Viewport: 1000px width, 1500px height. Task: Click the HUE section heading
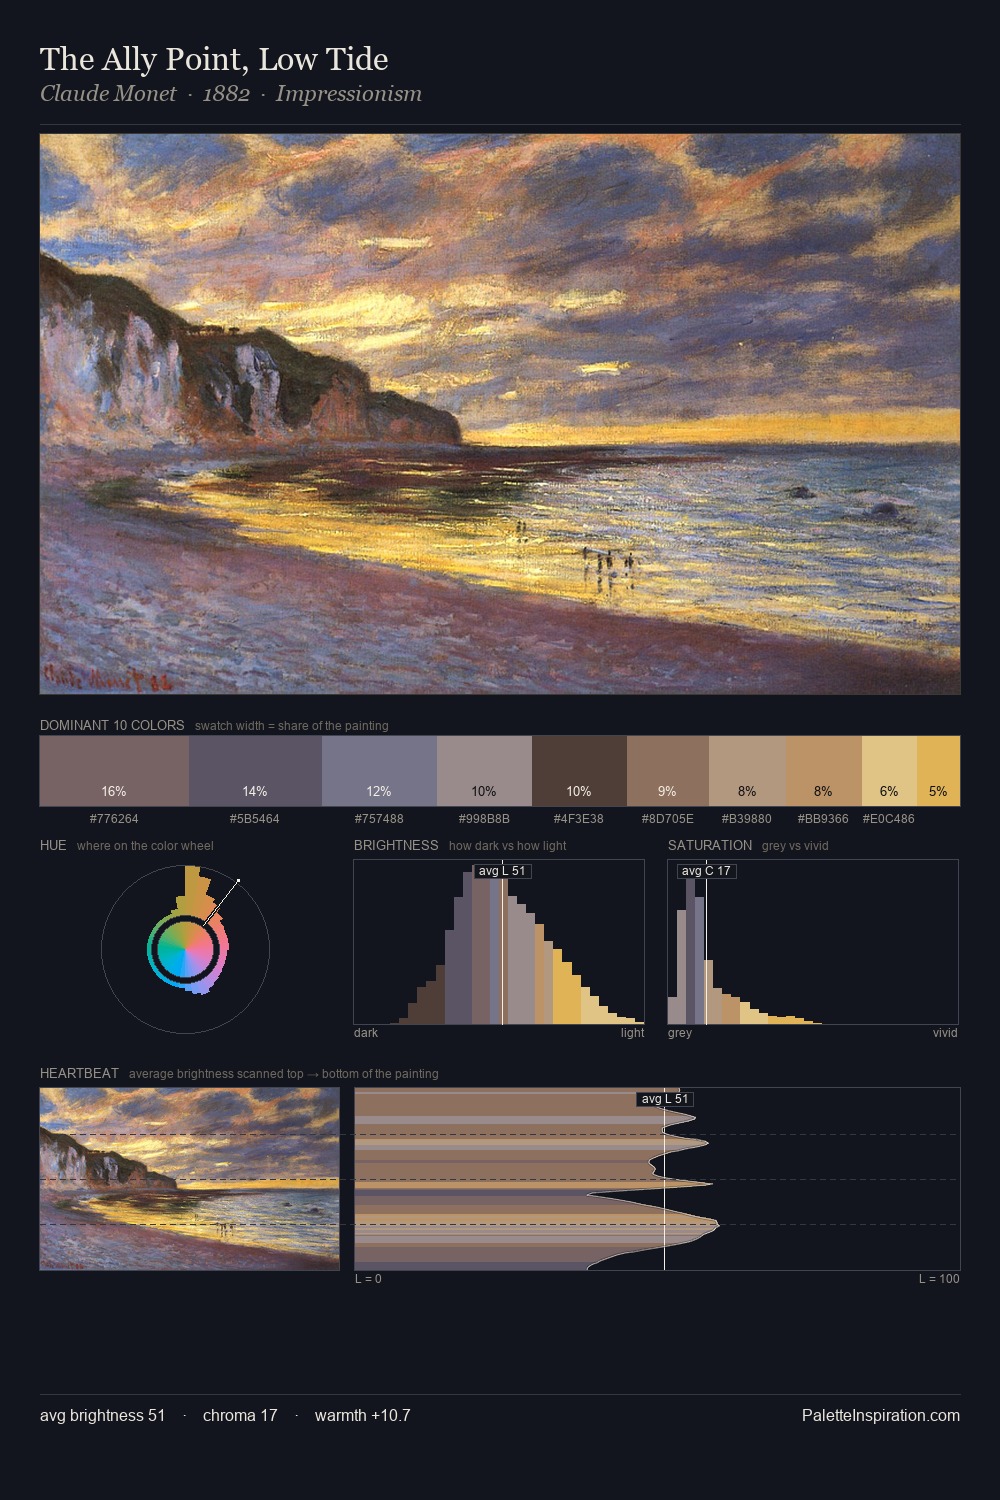click(x=53, y=845)
